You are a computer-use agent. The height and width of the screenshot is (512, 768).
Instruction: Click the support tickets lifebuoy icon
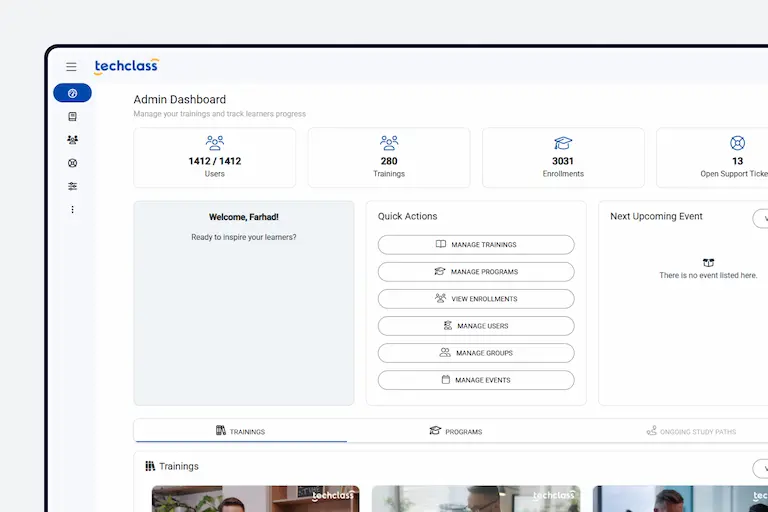(x=737, y=143)
